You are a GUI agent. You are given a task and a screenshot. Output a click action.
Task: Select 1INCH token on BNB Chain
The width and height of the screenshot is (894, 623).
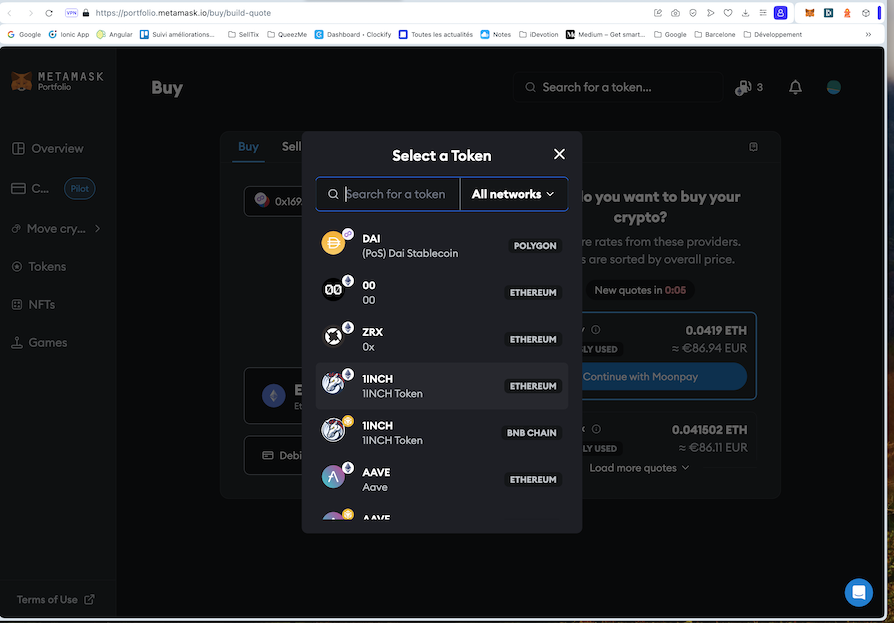[x=441, y=433]
